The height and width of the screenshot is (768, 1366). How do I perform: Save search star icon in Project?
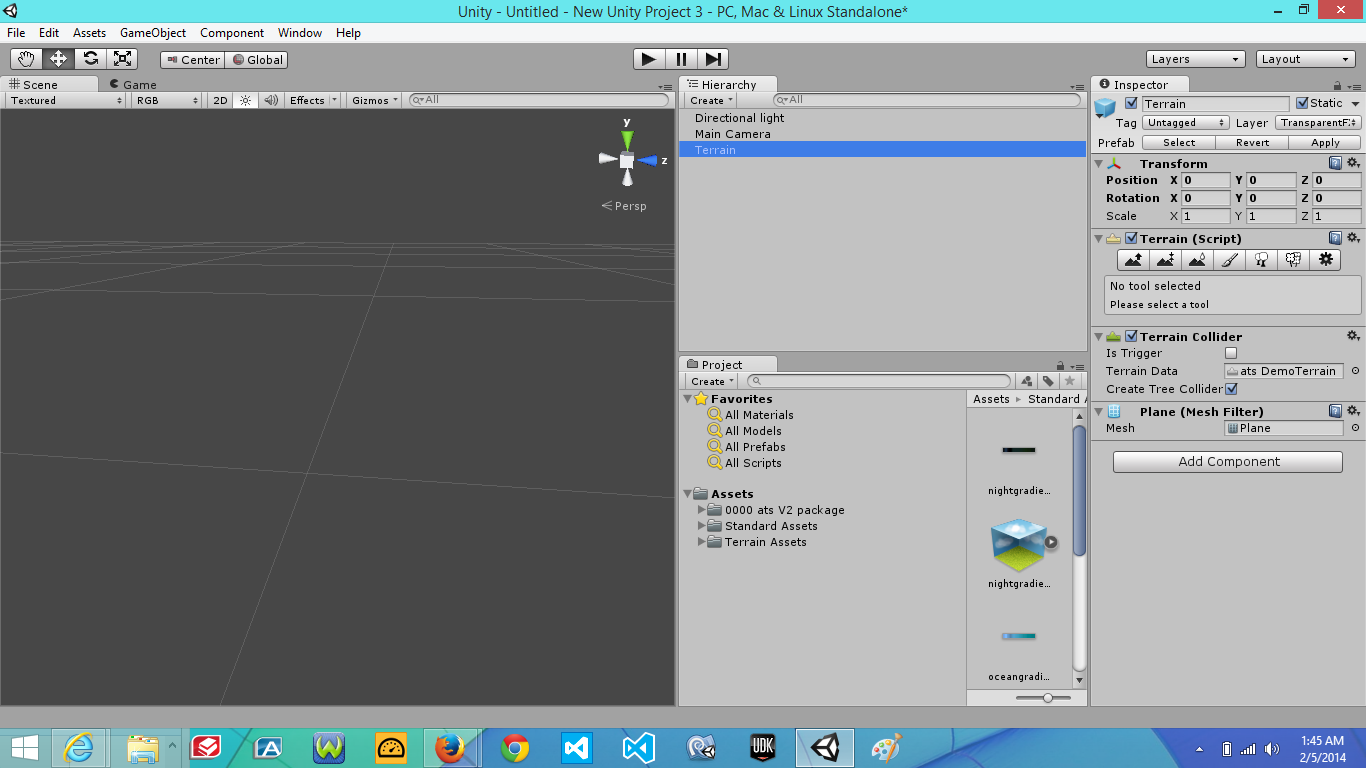tap(1070, 381)
